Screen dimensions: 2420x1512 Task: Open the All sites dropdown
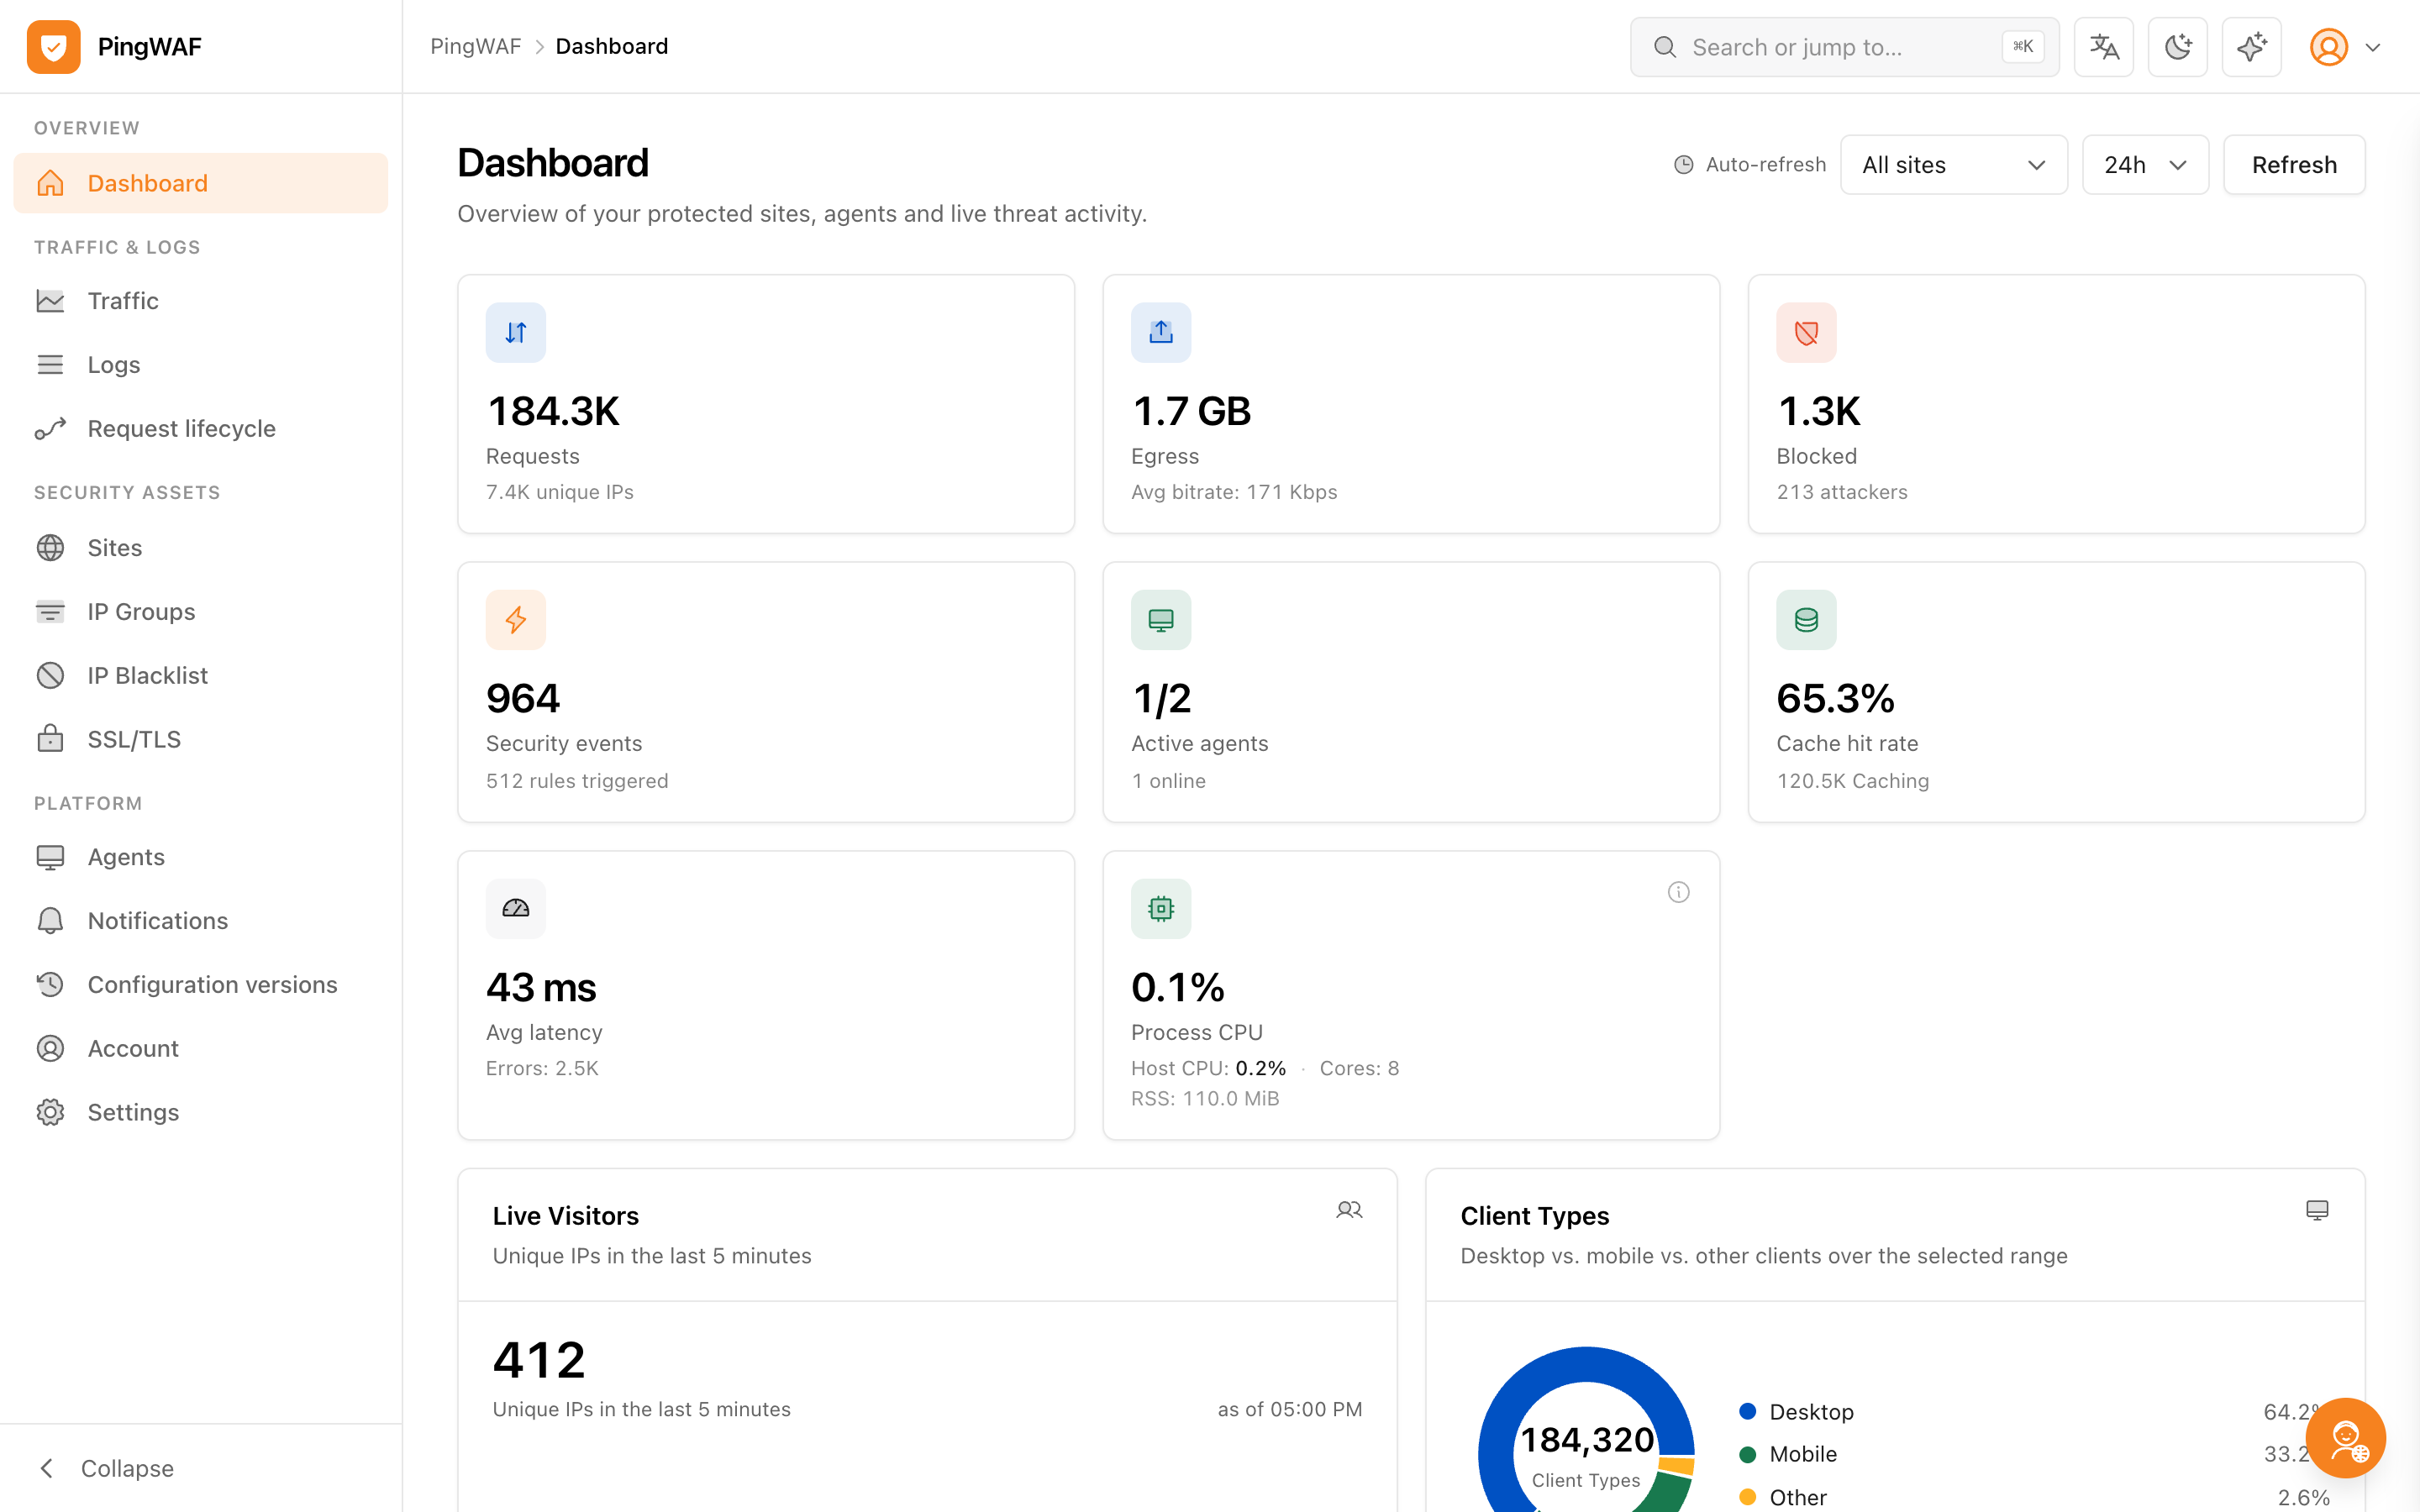click(x=1953, y=165)
